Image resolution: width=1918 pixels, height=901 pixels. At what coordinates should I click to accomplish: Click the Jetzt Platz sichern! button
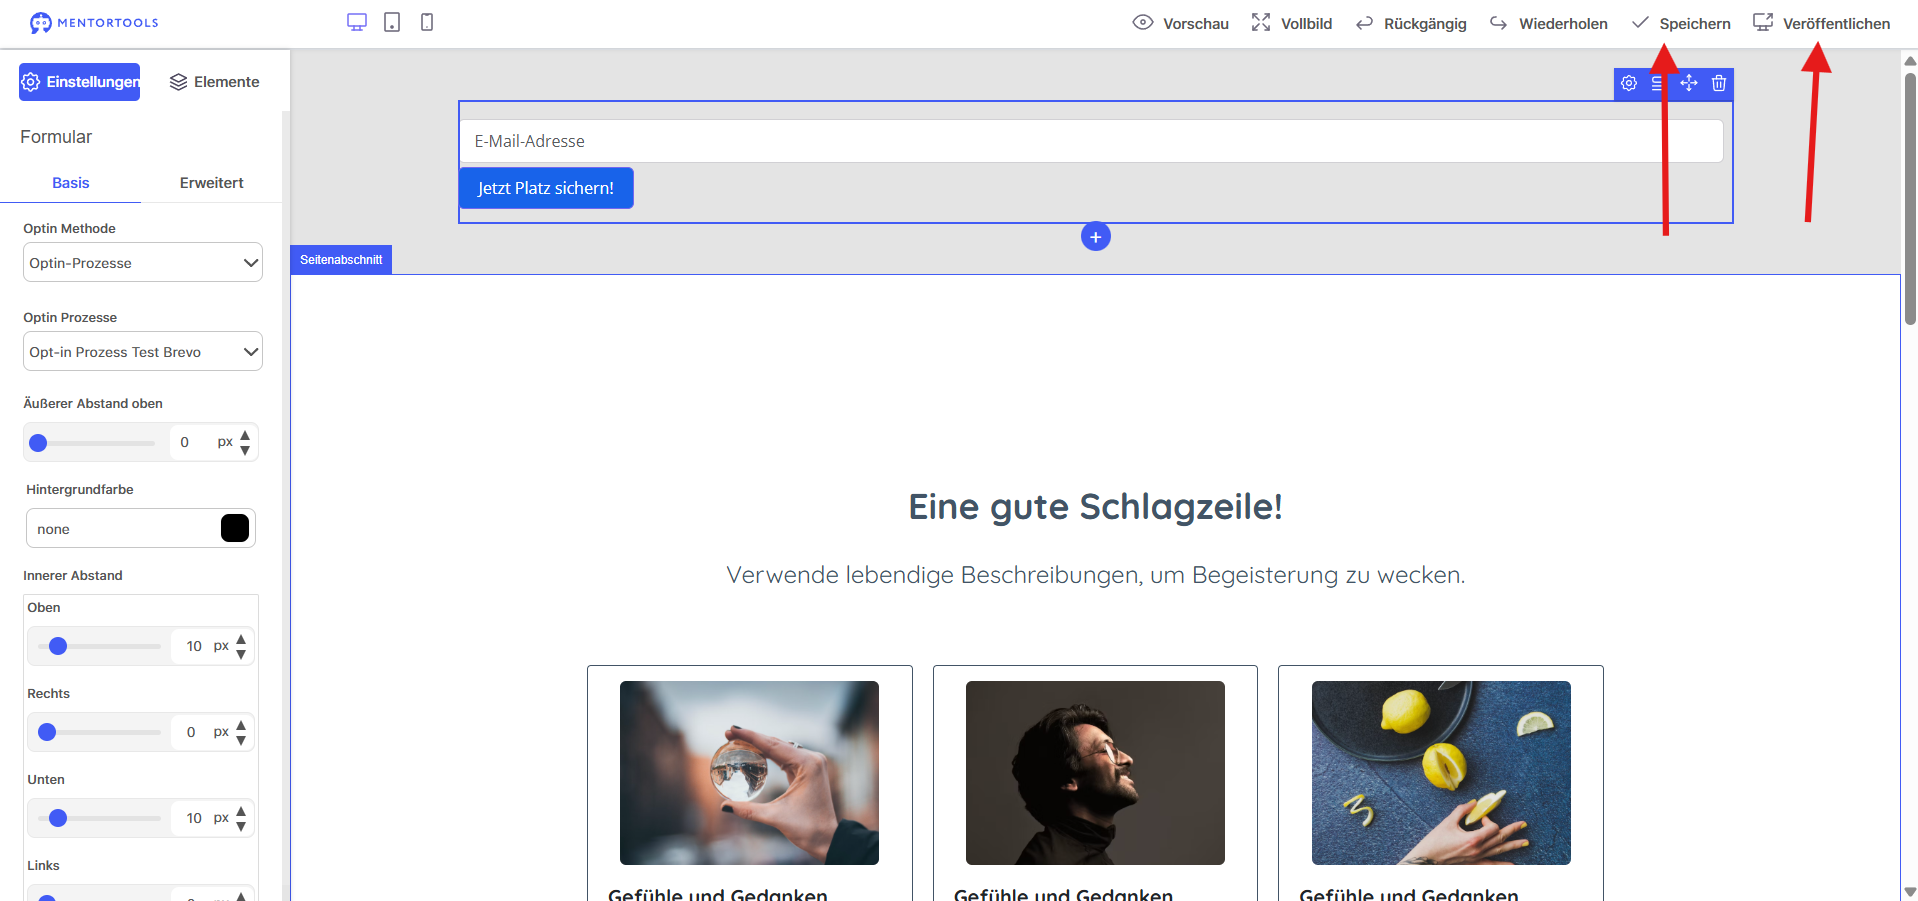point(546,188)
